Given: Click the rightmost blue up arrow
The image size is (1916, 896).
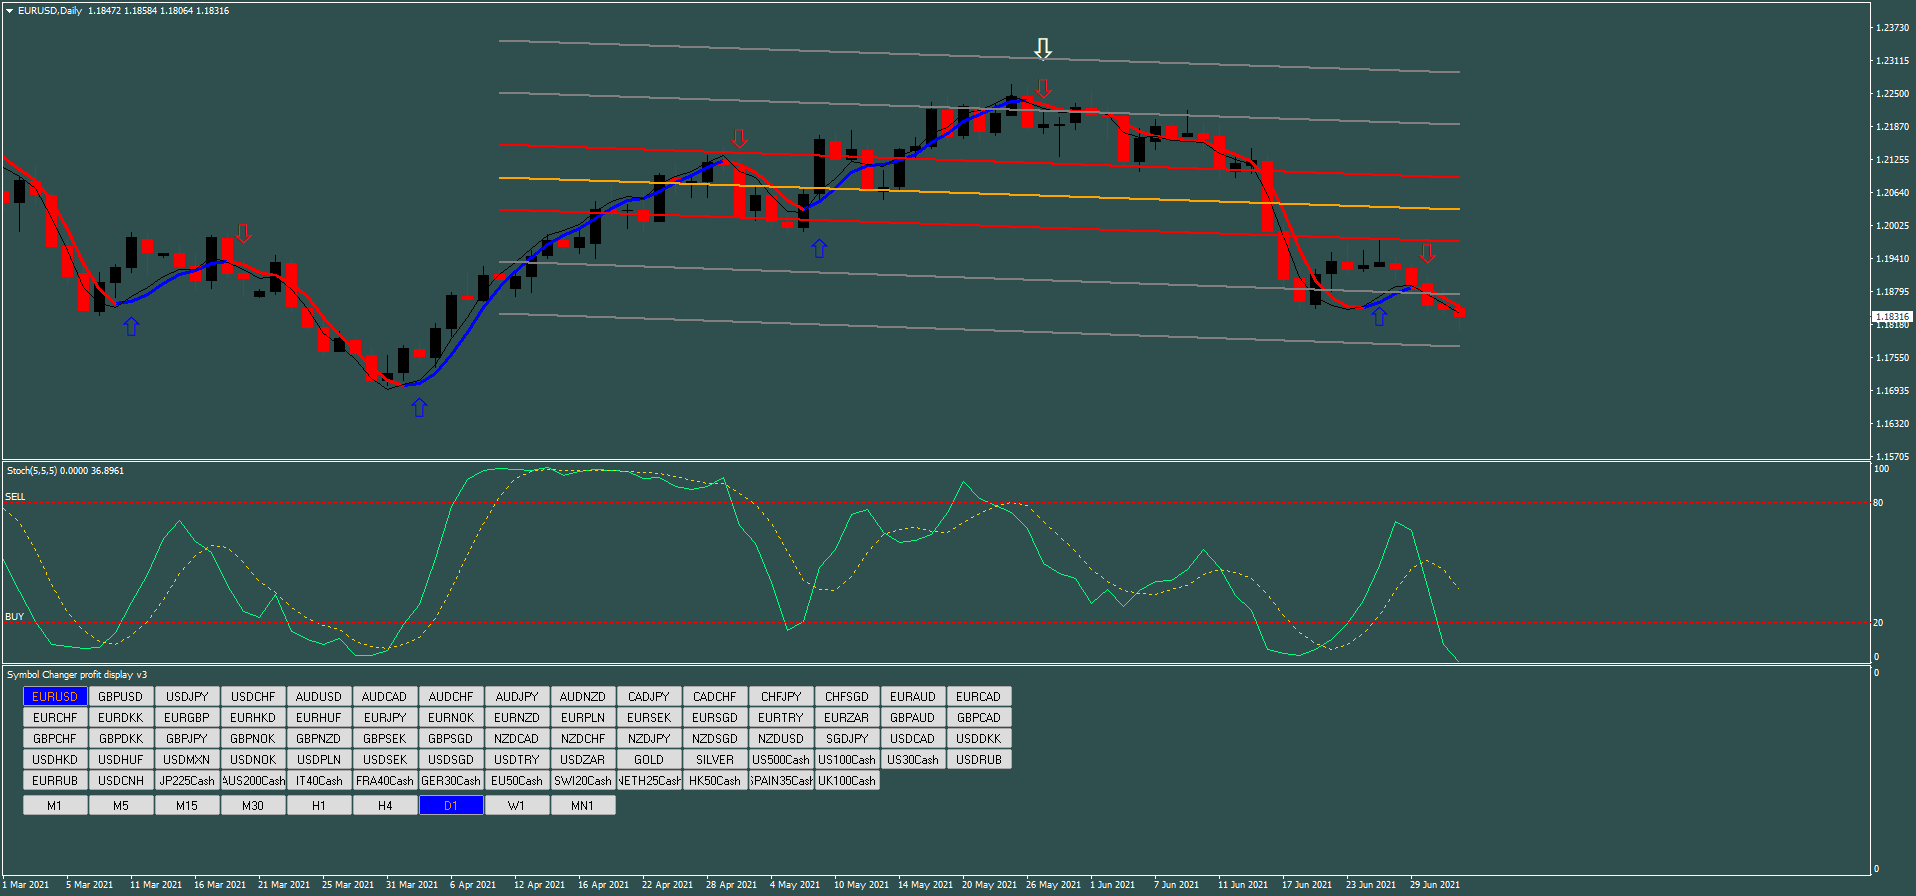Looking at the screenshot, I should point(1379,316).
